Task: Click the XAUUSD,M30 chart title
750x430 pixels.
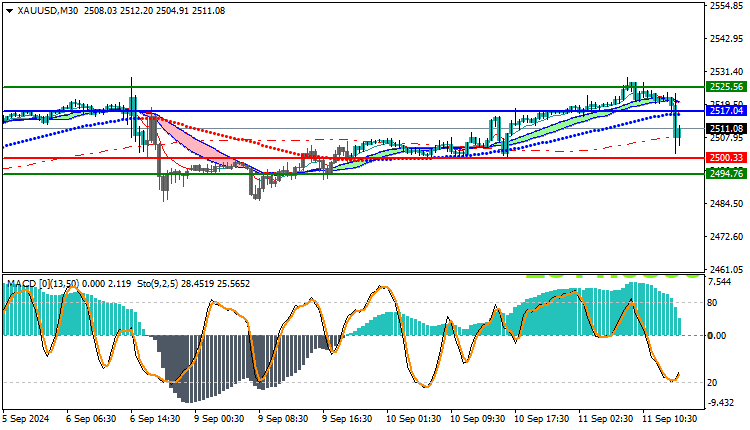Action: tap(48, 11)
